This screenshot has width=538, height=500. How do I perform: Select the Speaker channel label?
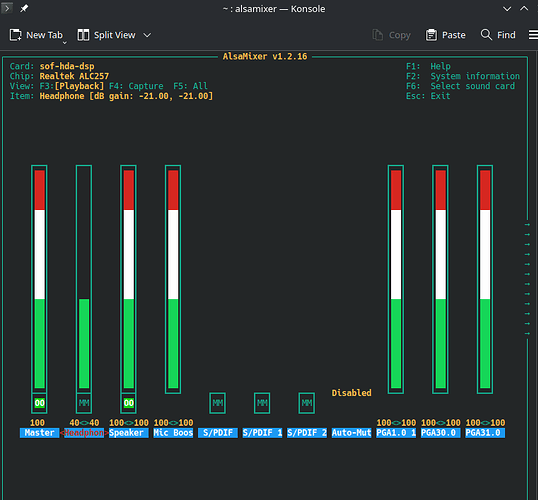coord(129,433)
